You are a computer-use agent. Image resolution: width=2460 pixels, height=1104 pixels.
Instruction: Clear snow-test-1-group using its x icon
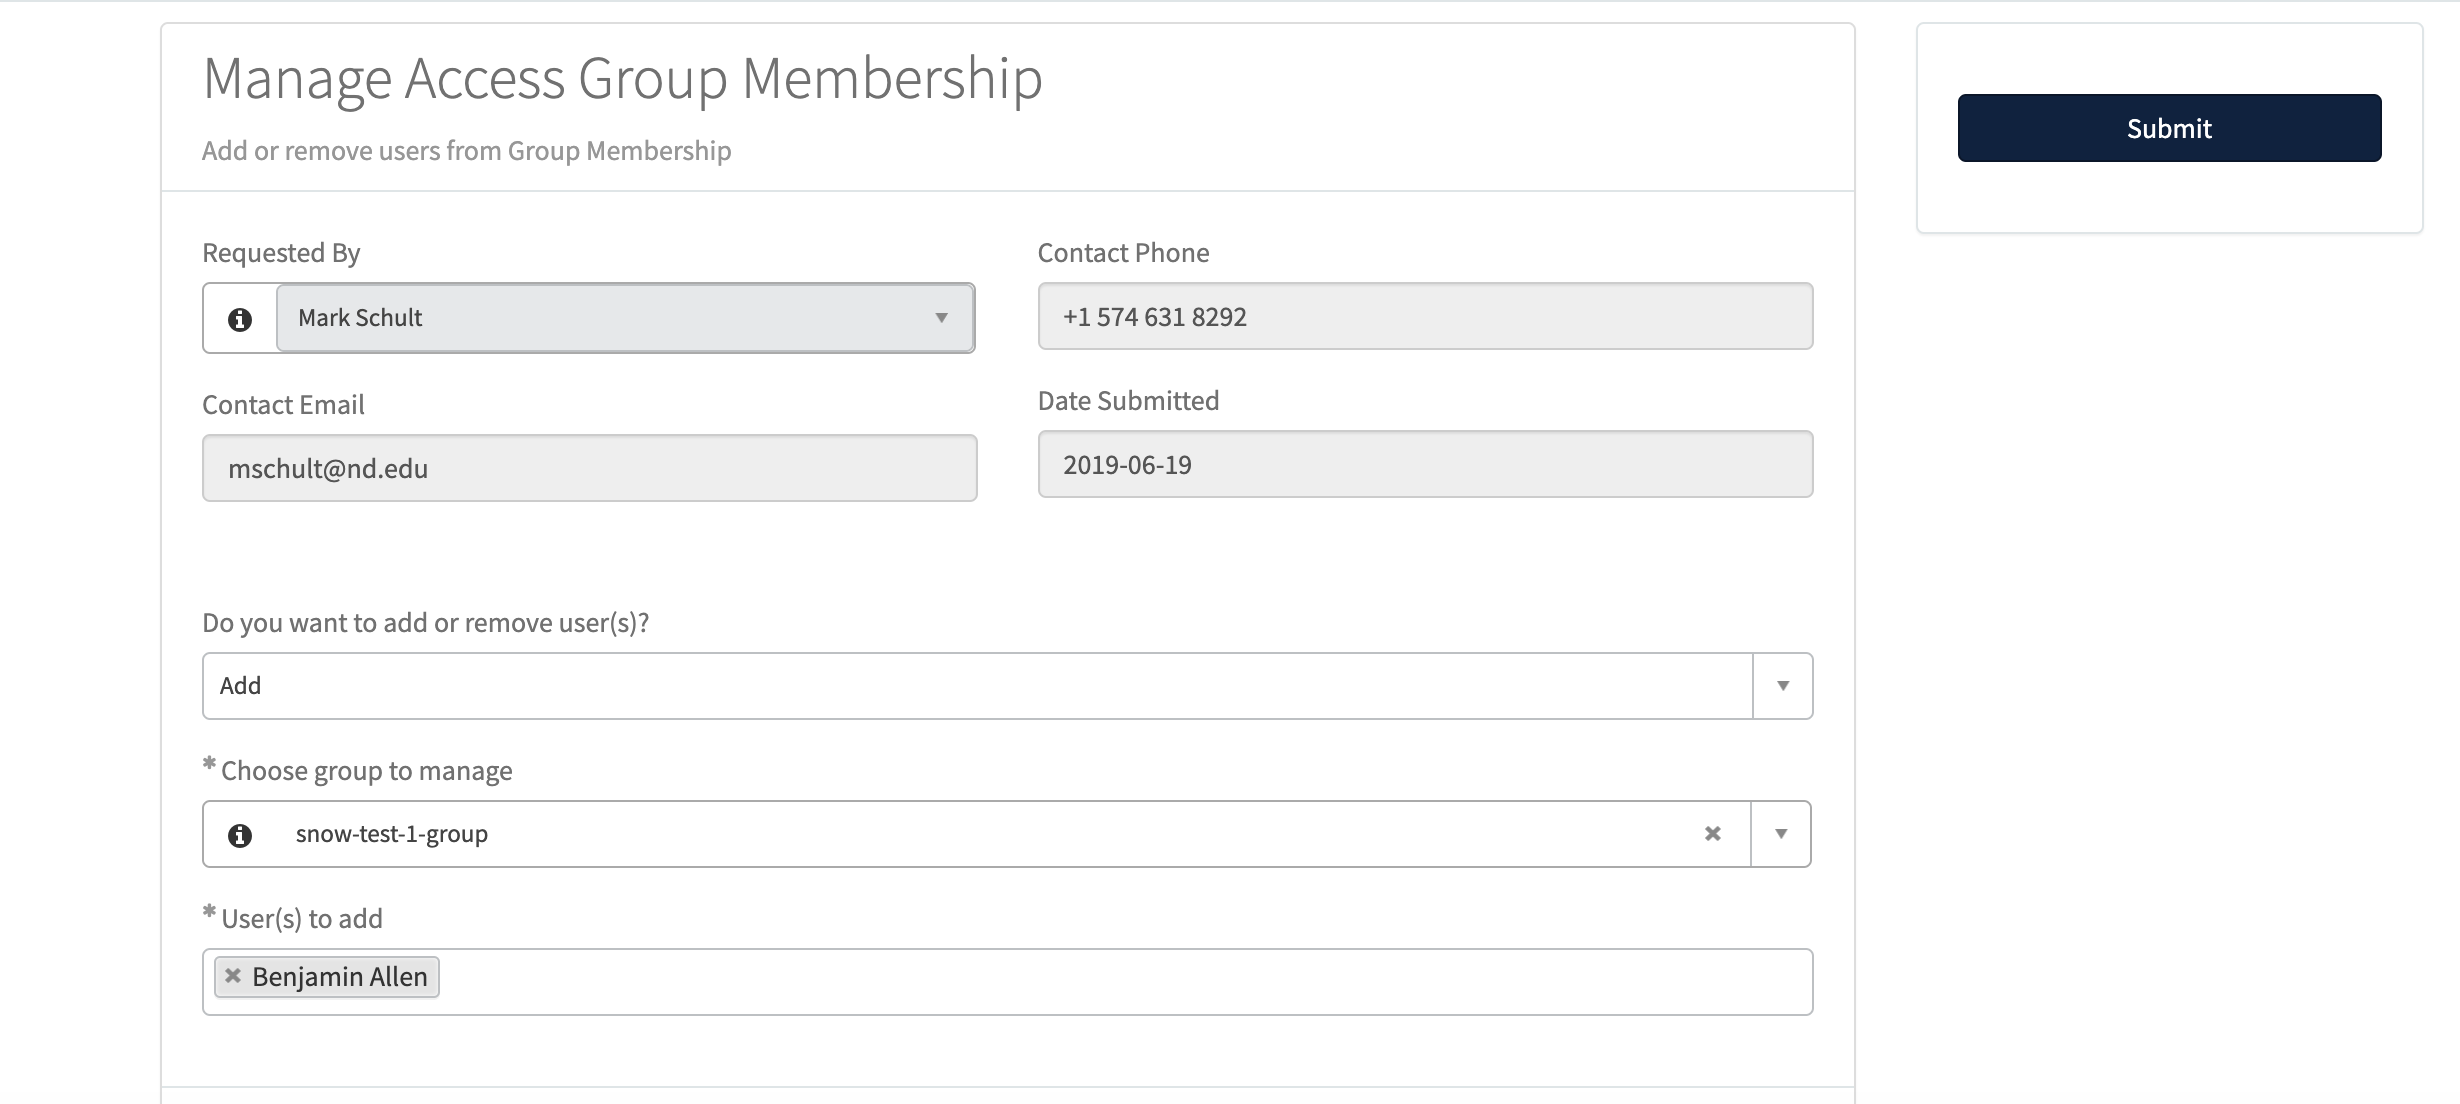click(x=1713, y=833)
